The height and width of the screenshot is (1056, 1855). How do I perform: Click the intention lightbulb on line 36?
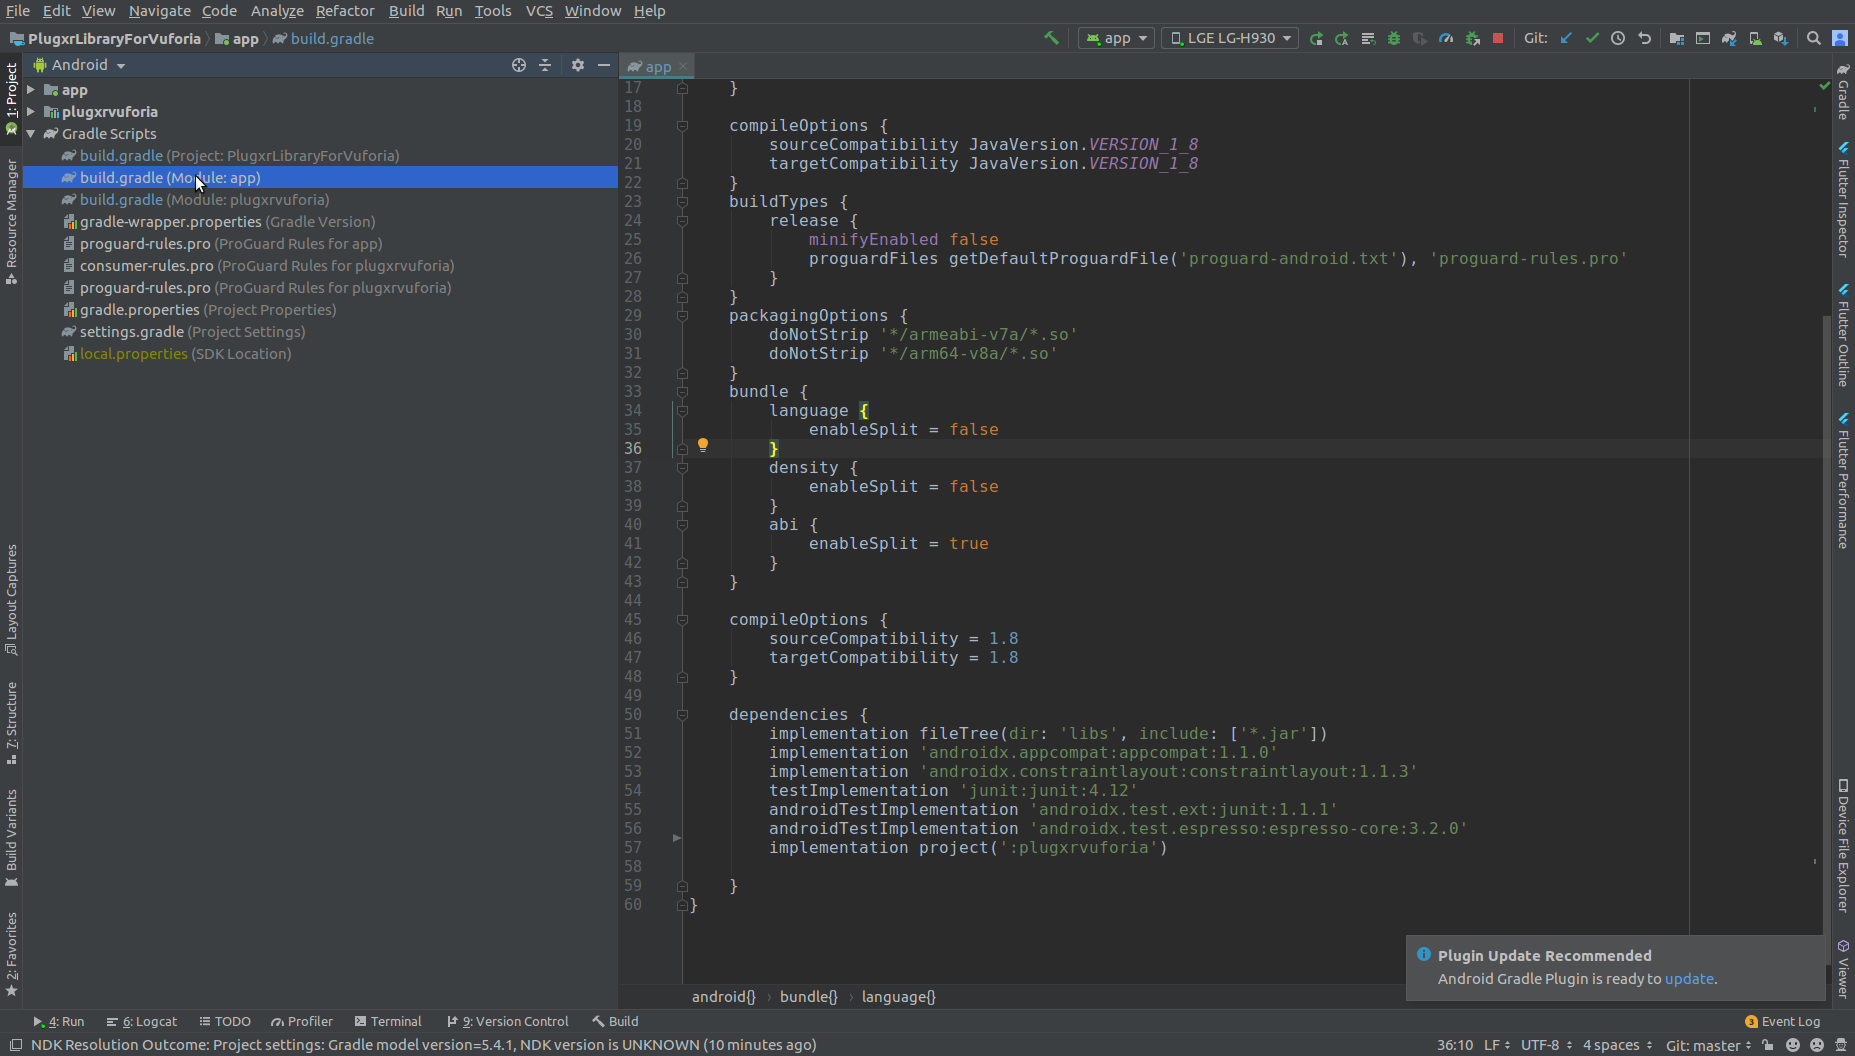pos(703,445)
